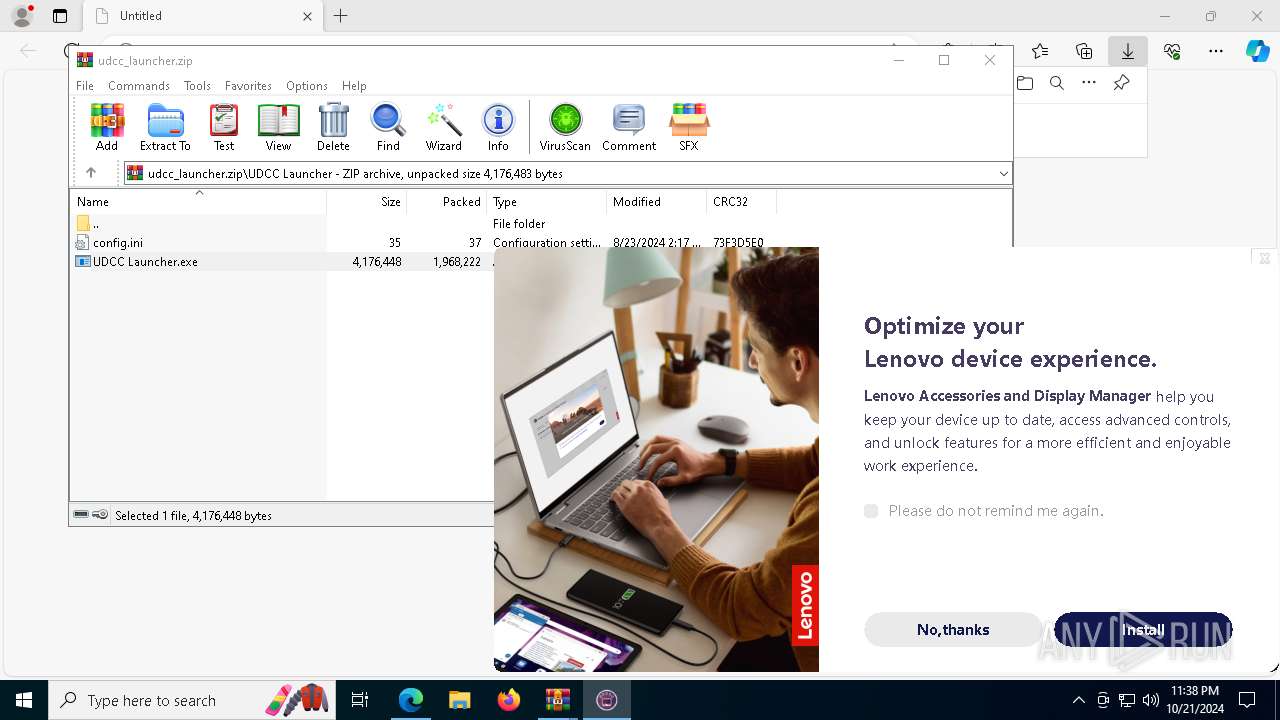Sort files by the Type column
Image resolution: width=1280 pixels, height=720 pixels.
(547, 202)
